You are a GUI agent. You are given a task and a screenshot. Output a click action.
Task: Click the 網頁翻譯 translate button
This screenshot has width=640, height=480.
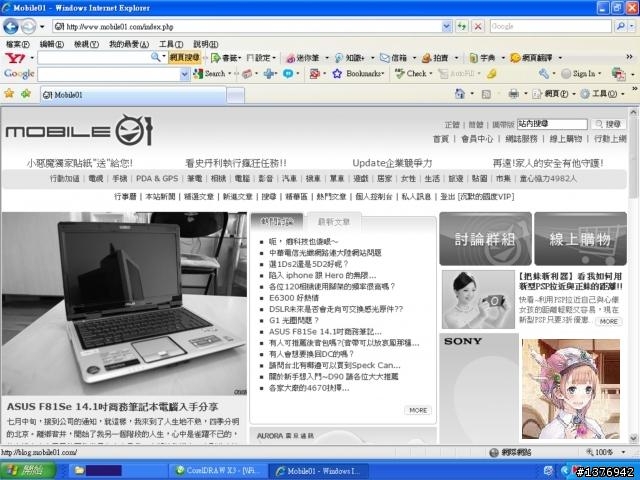(531, 58)
